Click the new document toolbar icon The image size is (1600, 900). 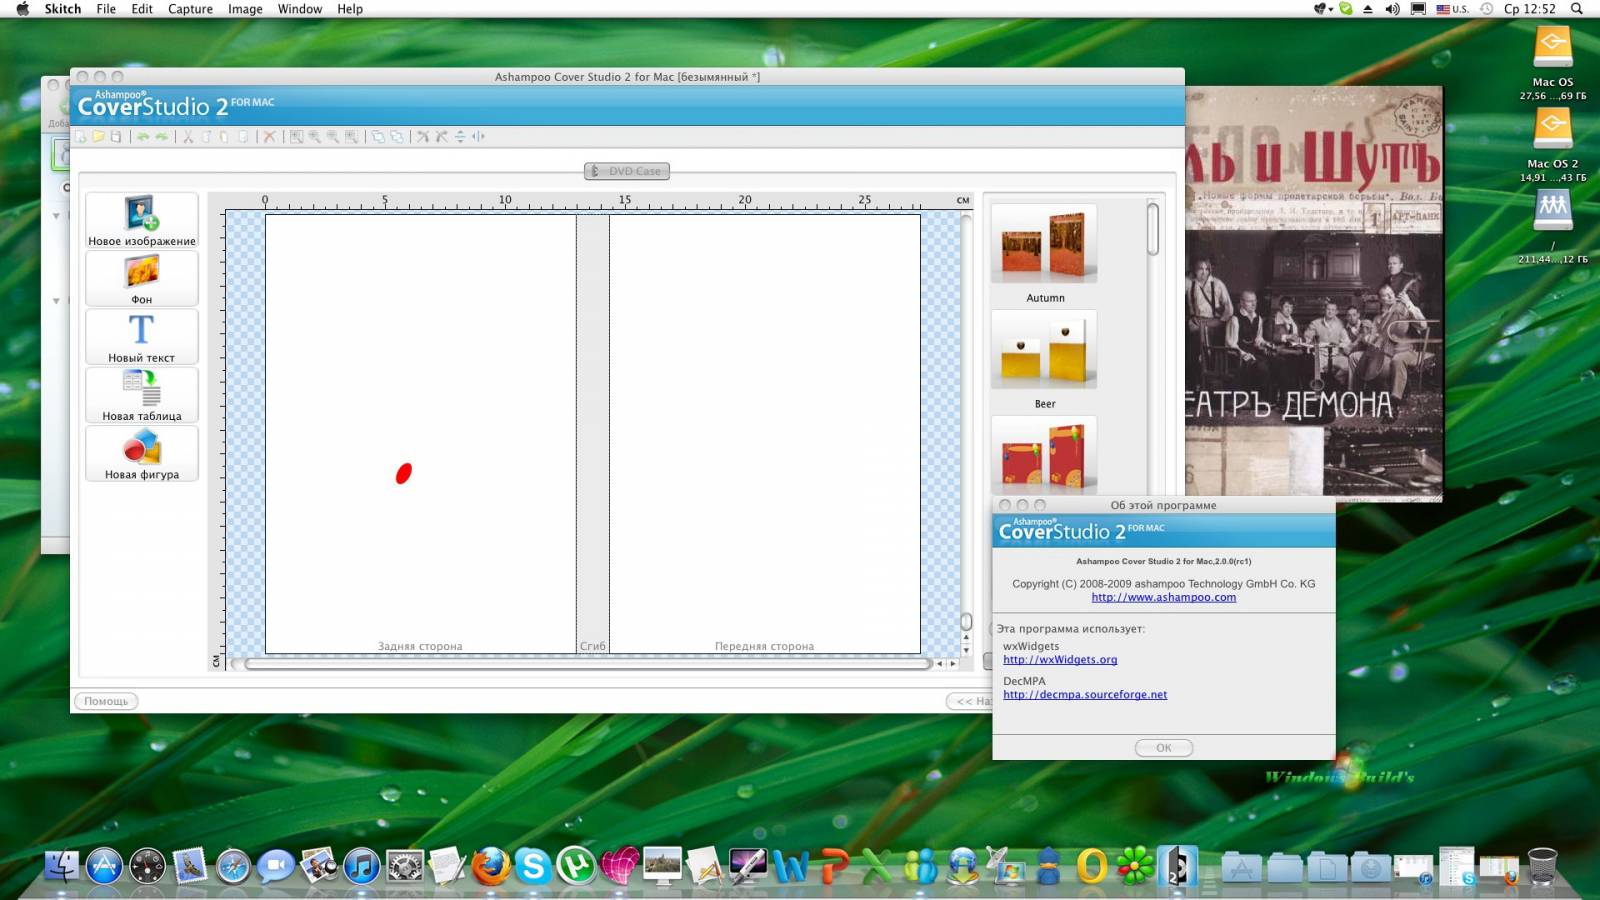click(81, 137)
